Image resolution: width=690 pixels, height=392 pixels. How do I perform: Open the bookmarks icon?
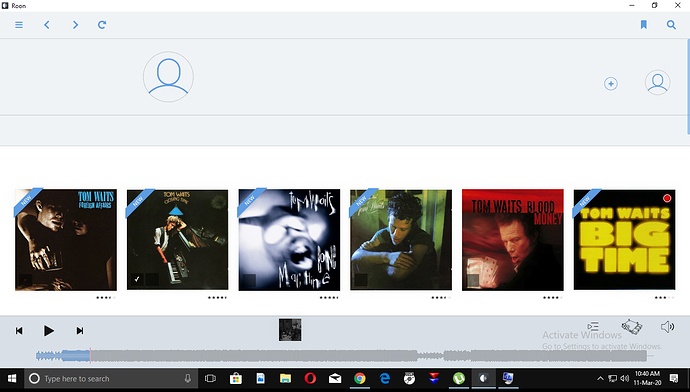point(643,25)
